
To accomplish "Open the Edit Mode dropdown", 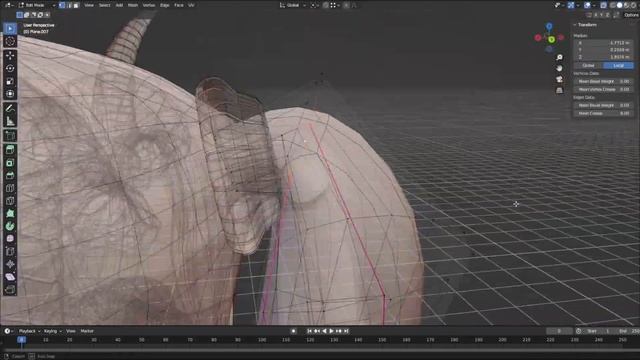I will coord(36,5).
